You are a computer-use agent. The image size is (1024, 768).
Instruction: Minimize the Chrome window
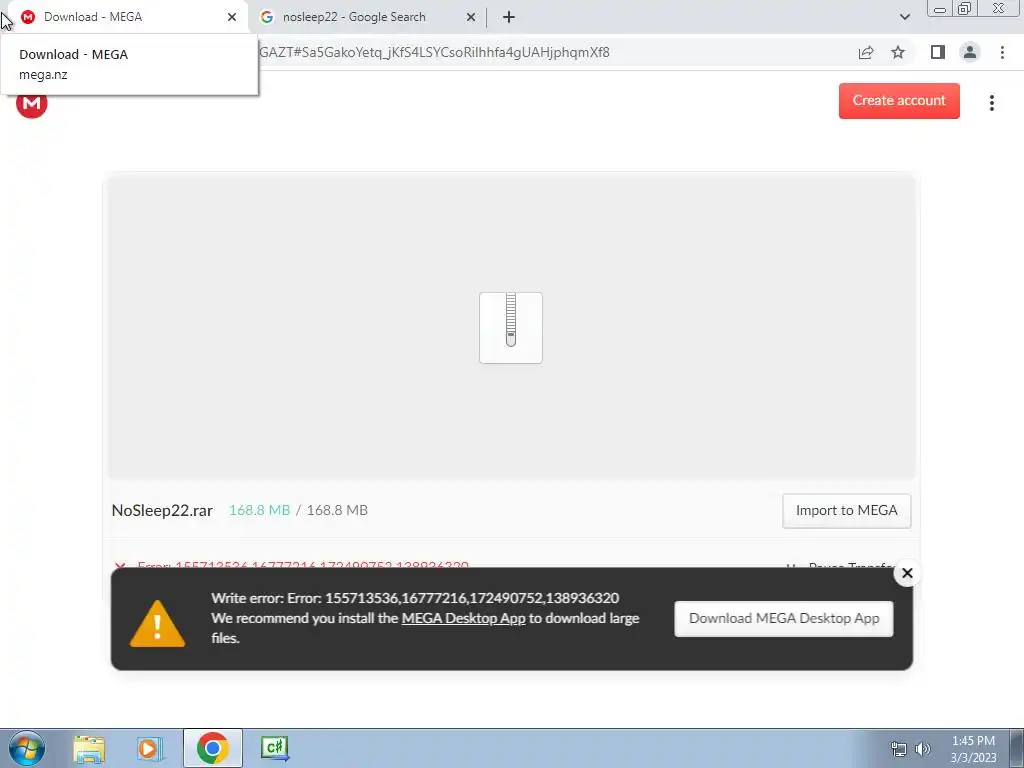(940, 9)
